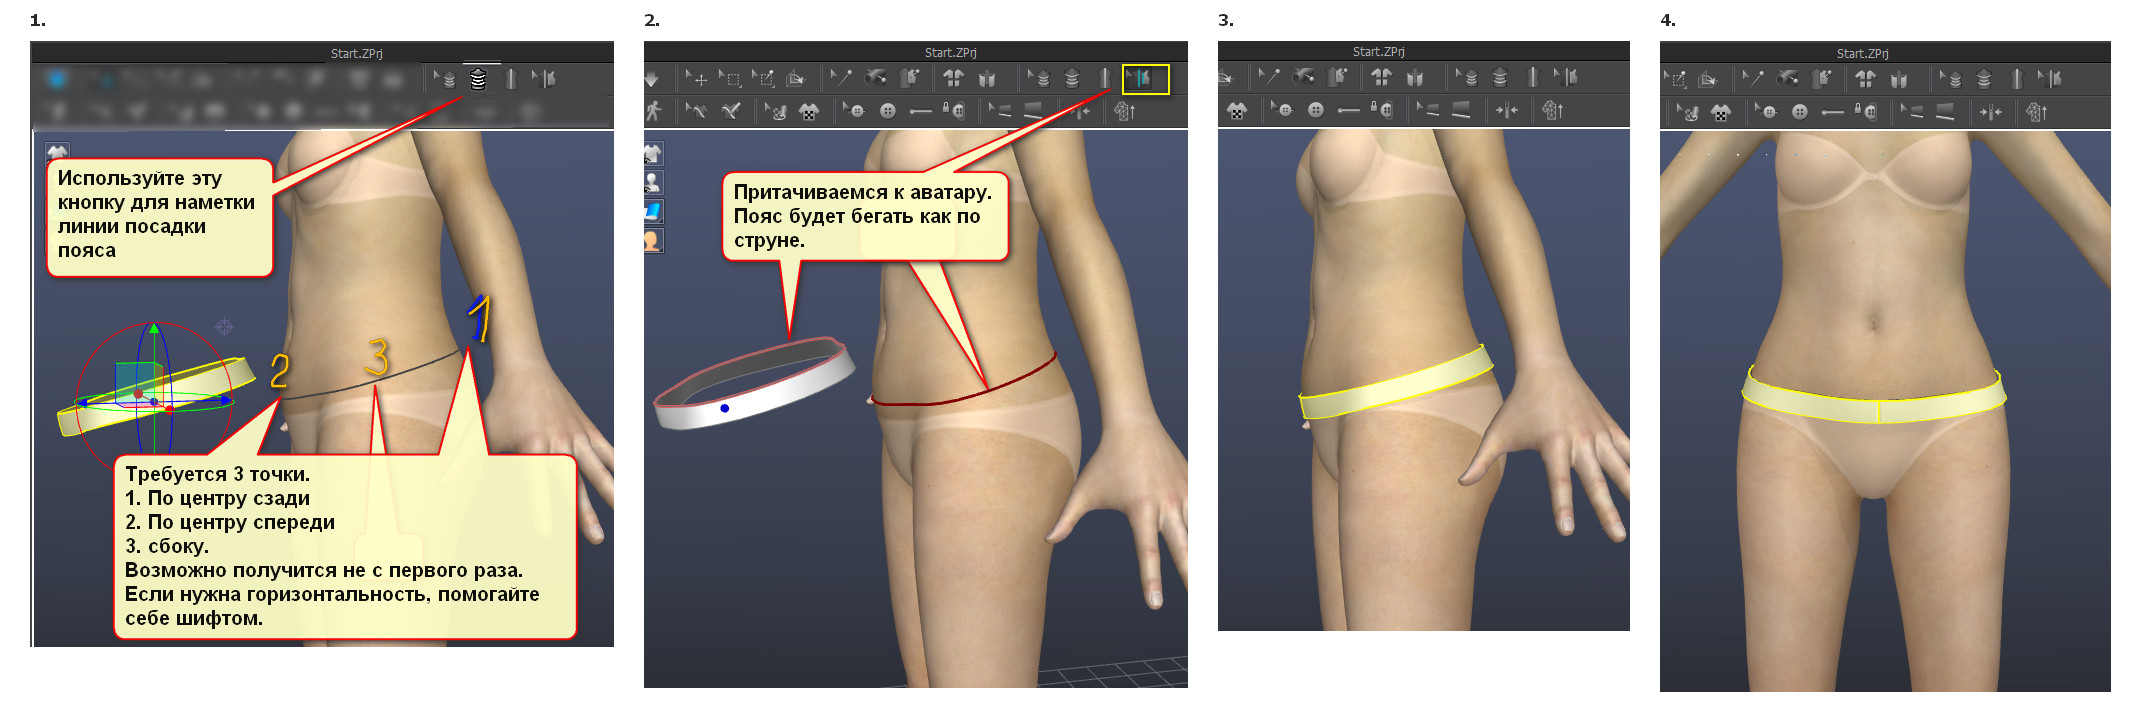Toggle Show Garment in step 2 side panel
2141x722 pixels.
point(653,153)
